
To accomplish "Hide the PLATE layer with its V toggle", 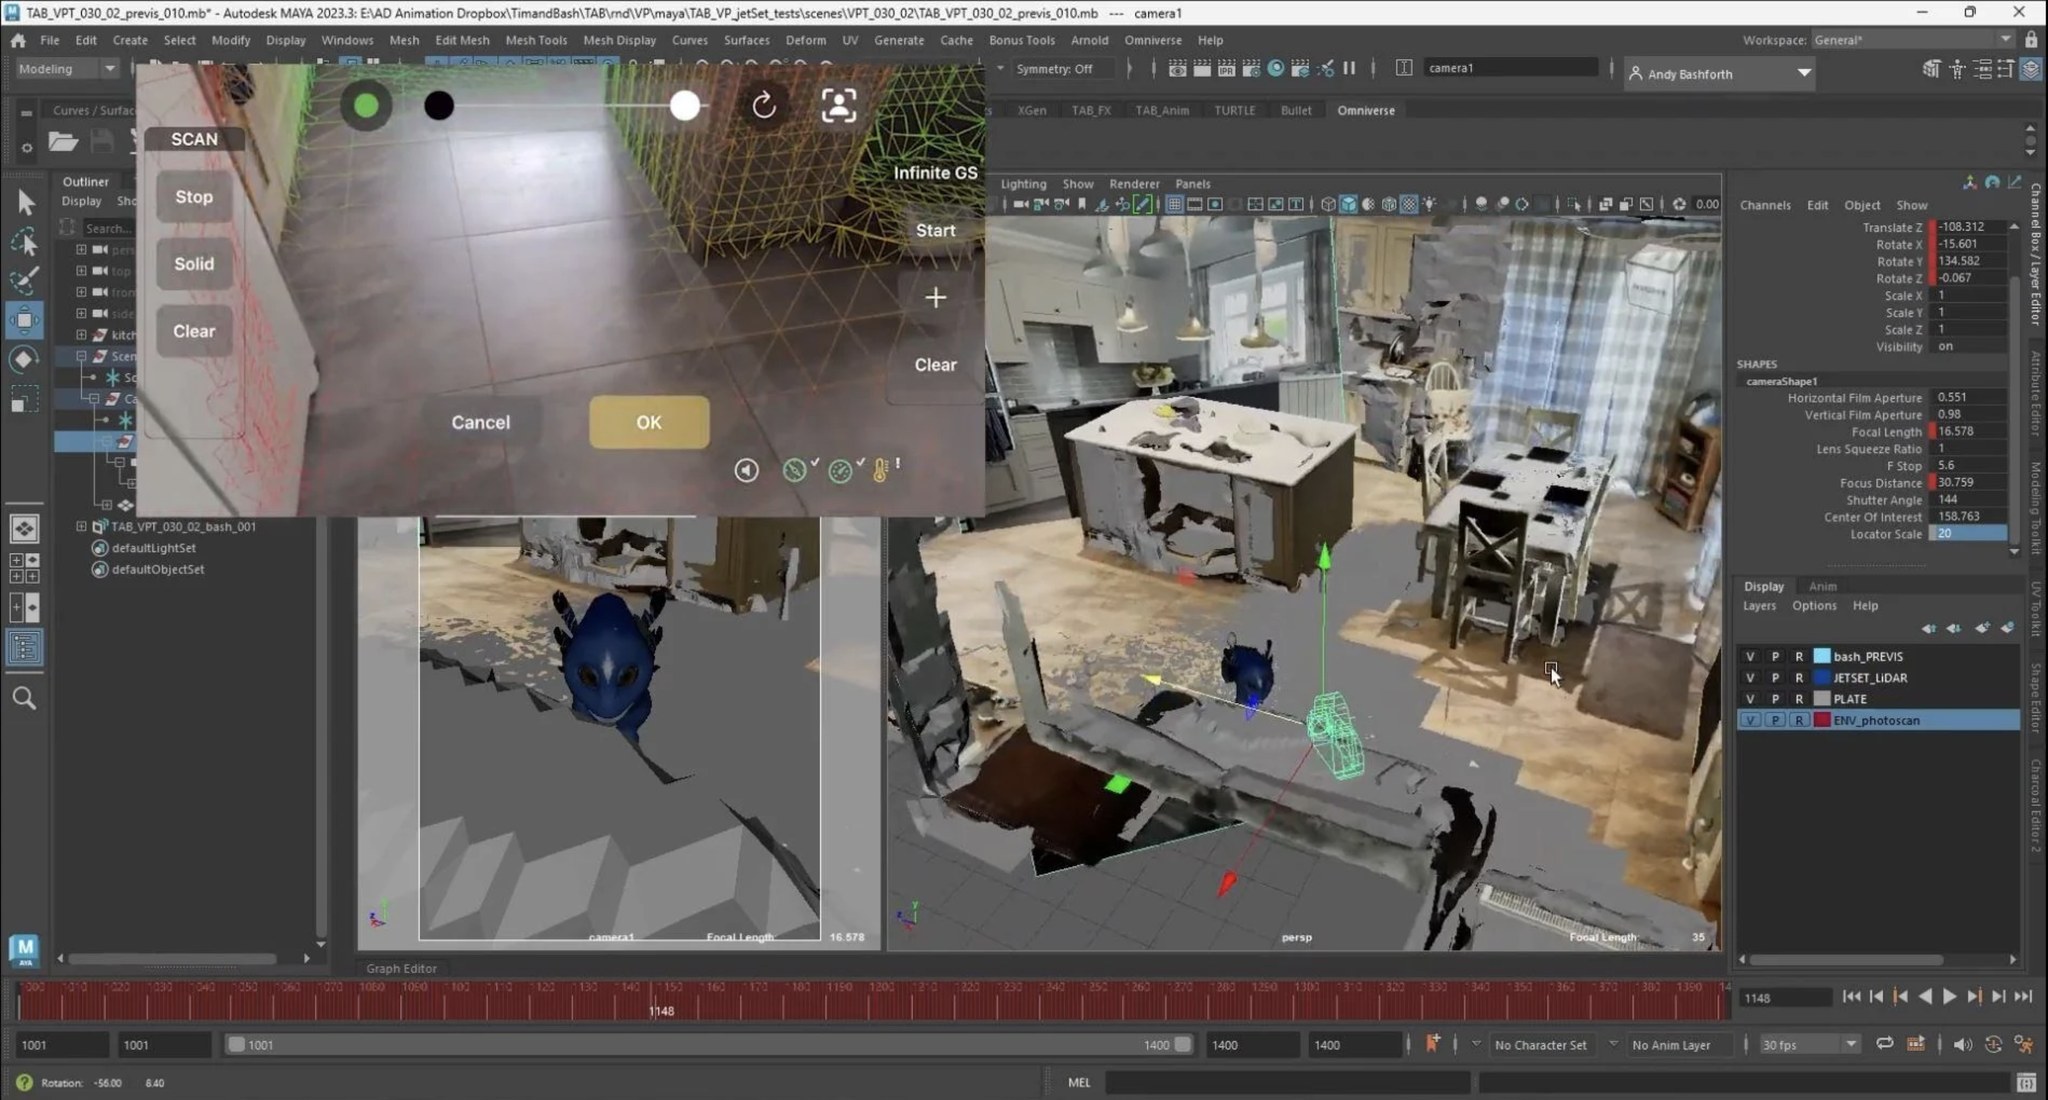I will 1751,698.
